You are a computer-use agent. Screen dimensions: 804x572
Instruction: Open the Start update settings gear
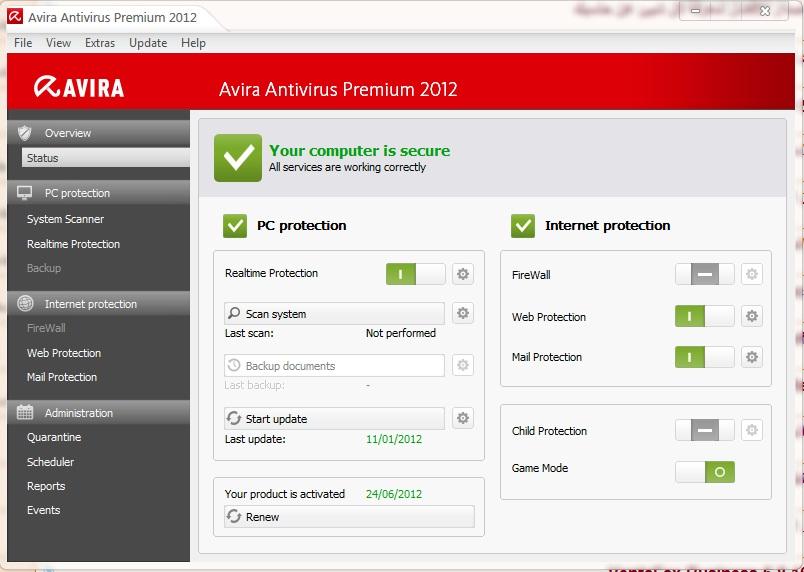462,418
